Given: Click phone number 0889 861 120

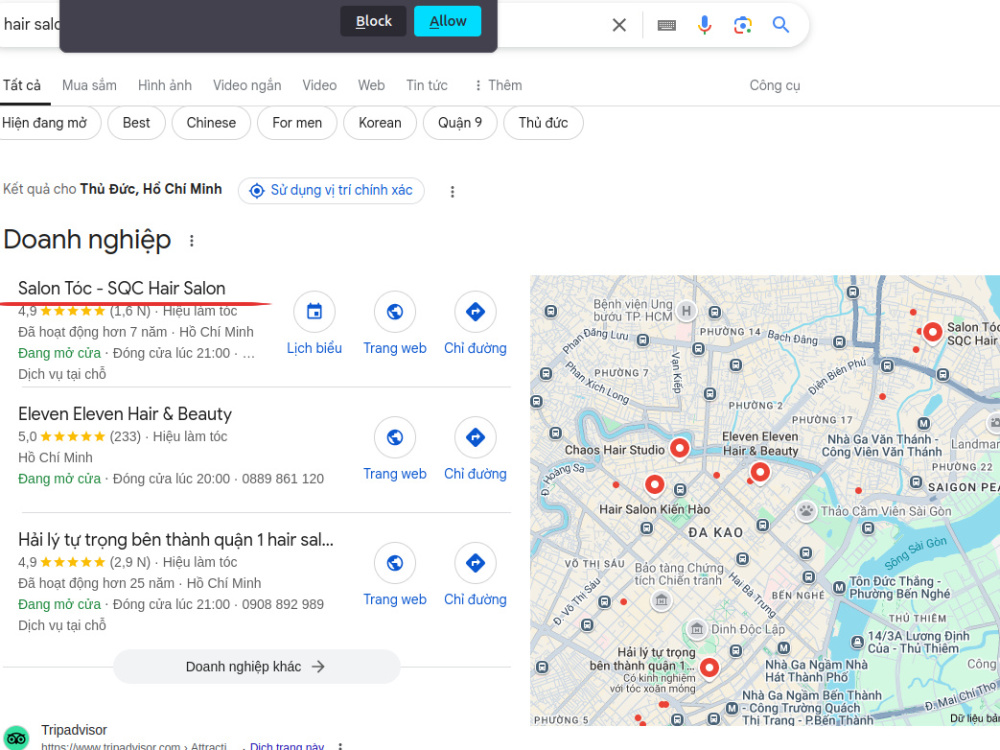Looking at the screenshot, I should 283,479.
